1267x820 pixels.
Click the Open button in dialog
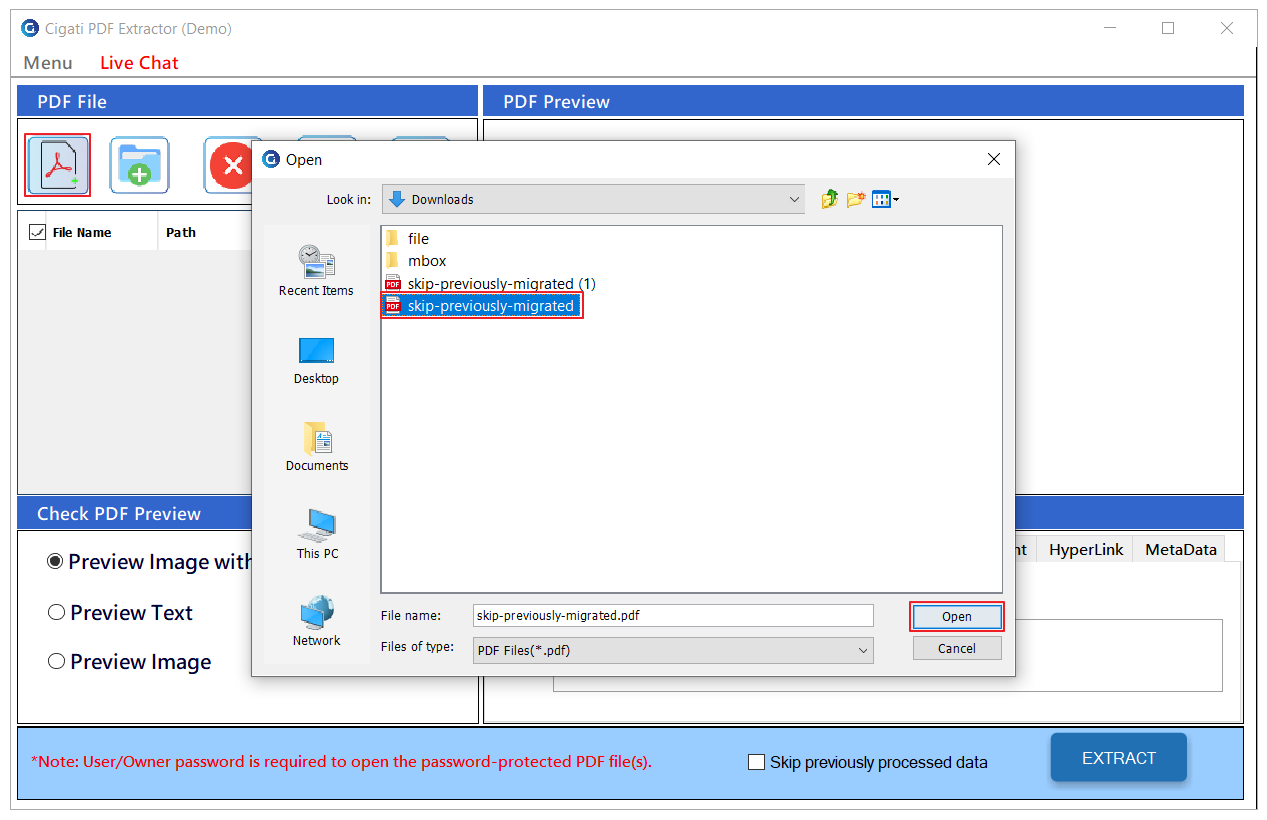click(x=956, y=616)
